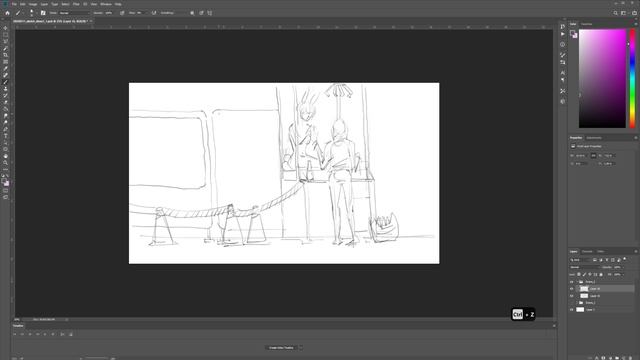The width and height of the screenshot is (640, 360).
Task: Toggle visibility of the selected layer
Action: 572,289
